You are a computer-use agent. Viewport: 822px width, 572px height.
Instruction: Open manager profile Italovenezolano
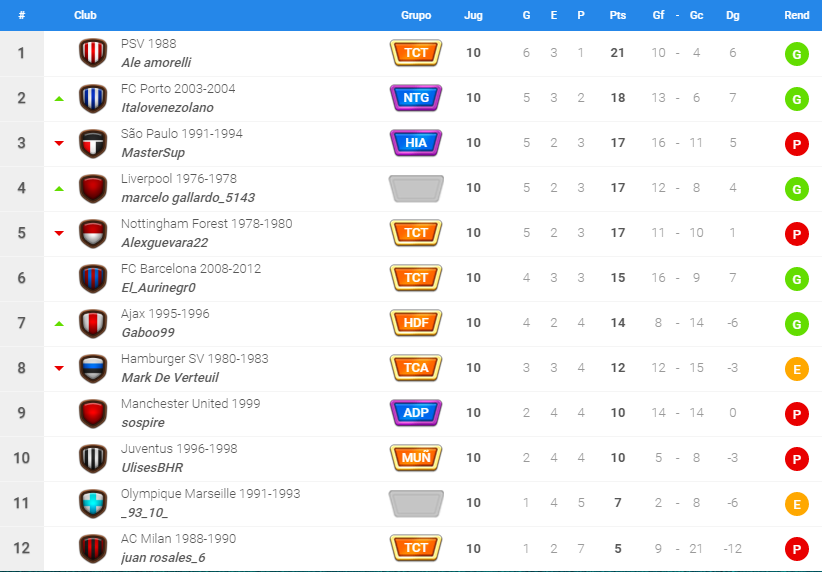(167, 107)
